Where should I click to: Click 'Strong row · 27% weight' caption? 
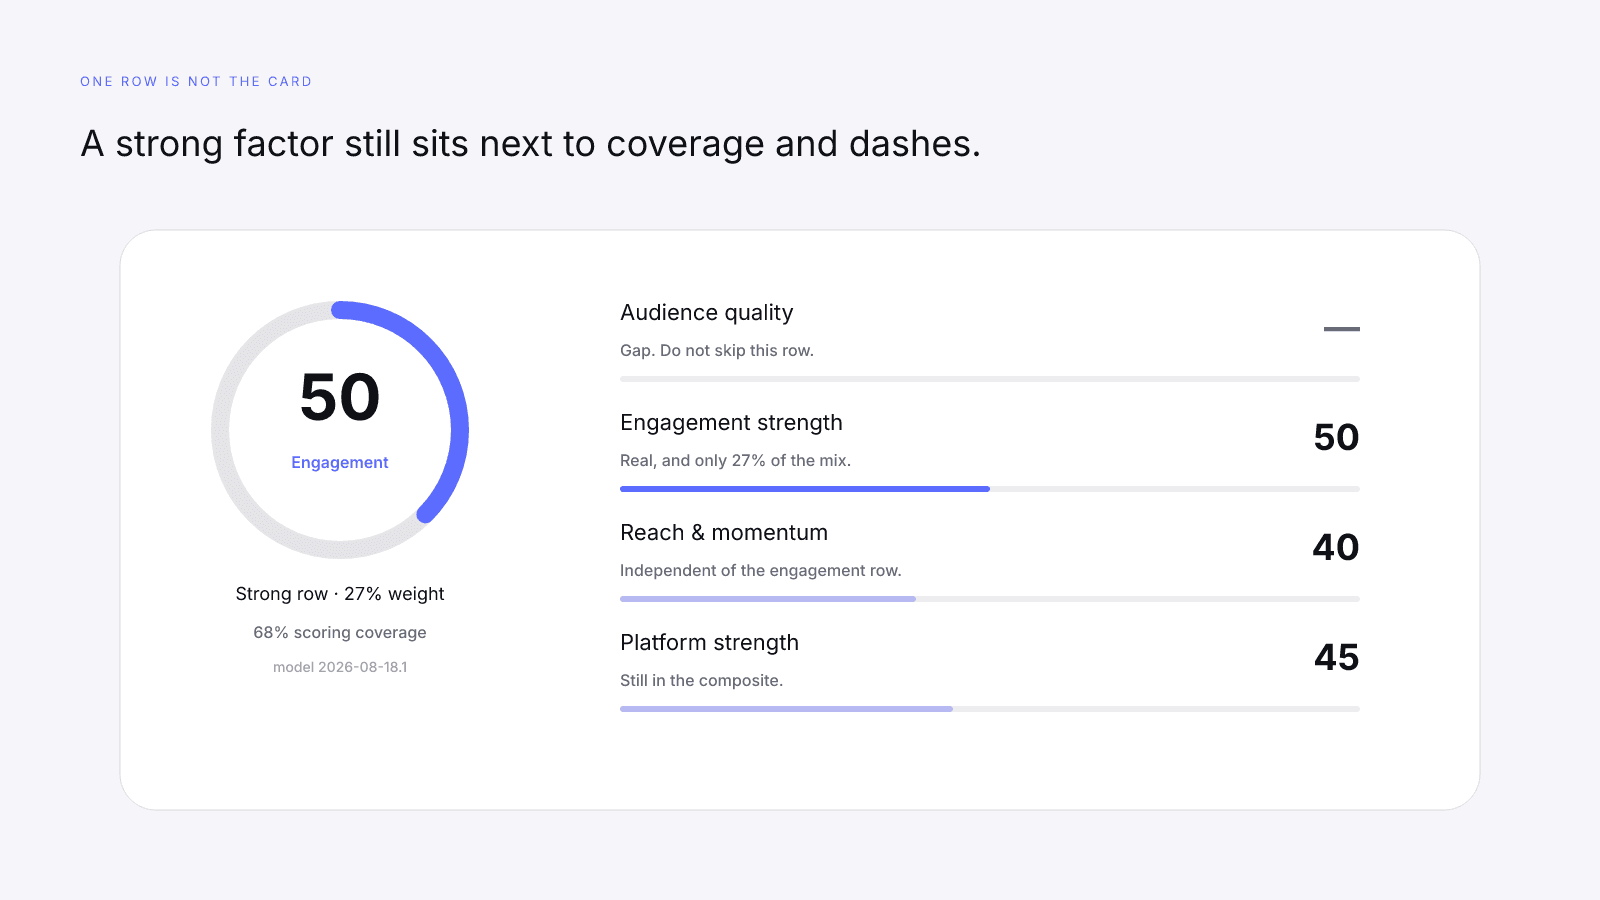(x=340, y=594)
